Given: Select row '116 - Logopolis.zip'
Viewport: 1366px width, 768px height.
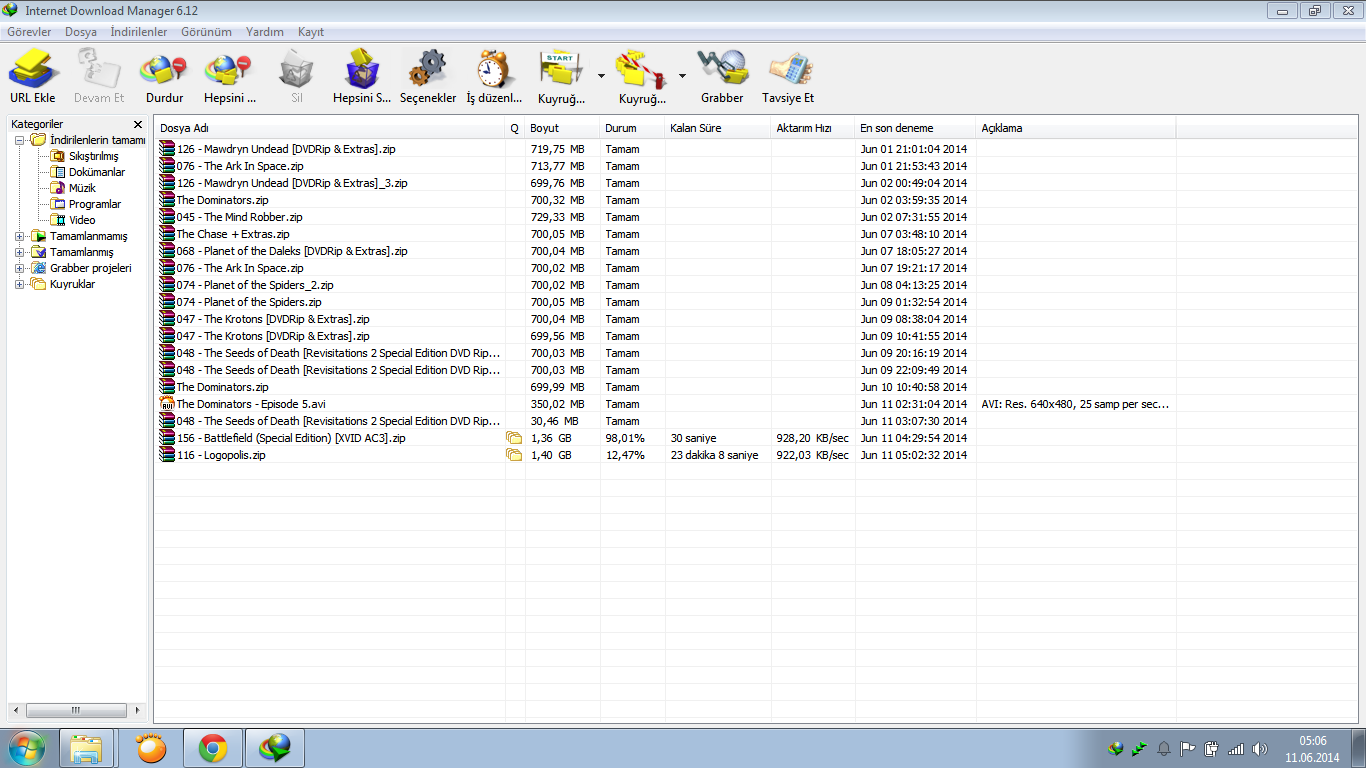Looking at the screenshot, I should pos(666,455).
